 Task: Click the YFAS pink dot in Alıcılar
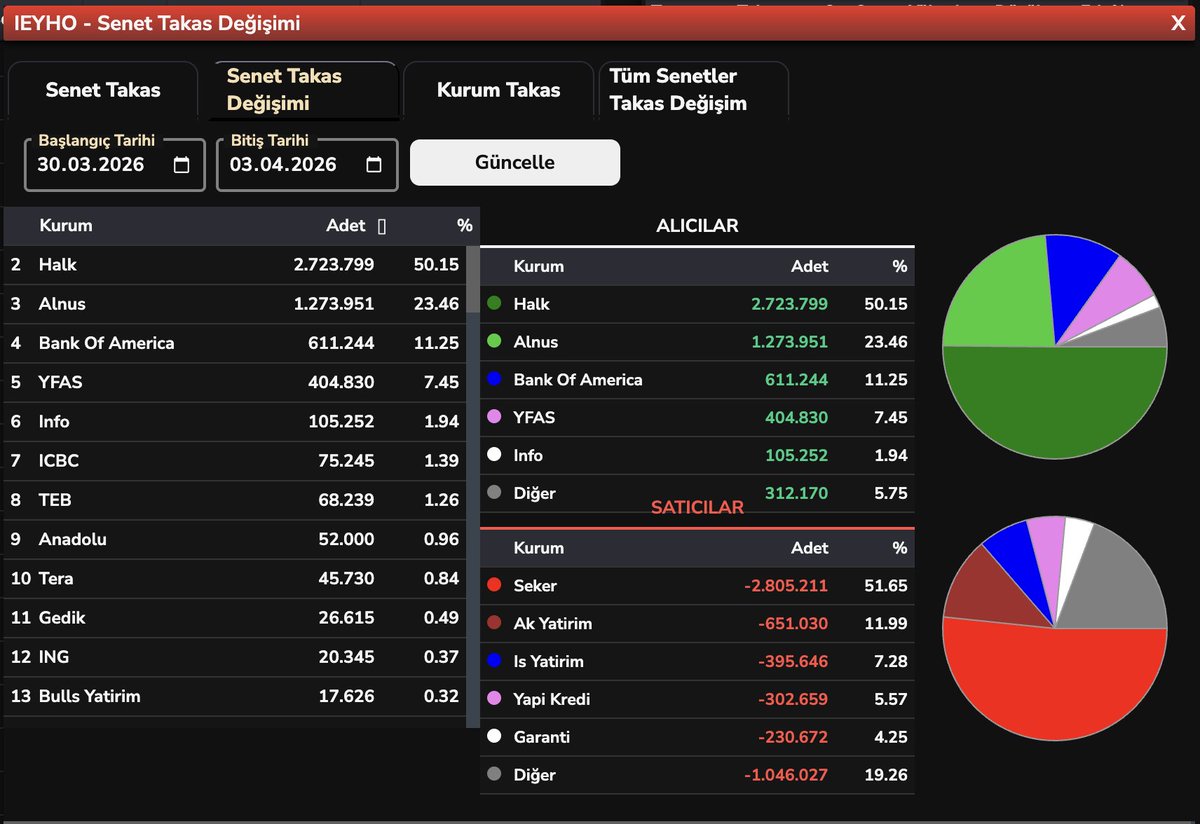pyautogui.click(x=494, y=418)
